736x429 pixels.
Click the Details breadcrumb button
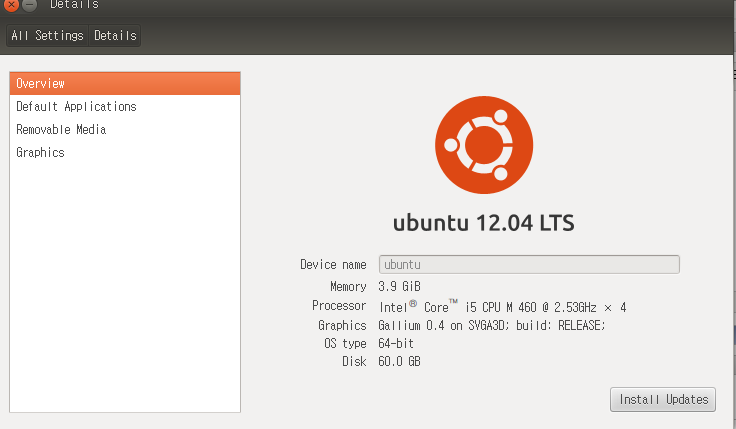click(115, 36)
